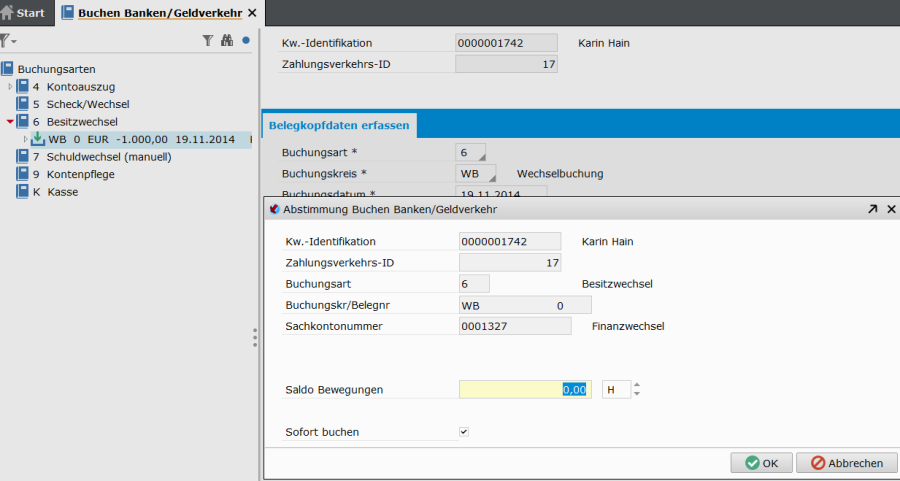
Task: Toggle the Sofort buchen checkbox
Action: (x=464, y=432)
